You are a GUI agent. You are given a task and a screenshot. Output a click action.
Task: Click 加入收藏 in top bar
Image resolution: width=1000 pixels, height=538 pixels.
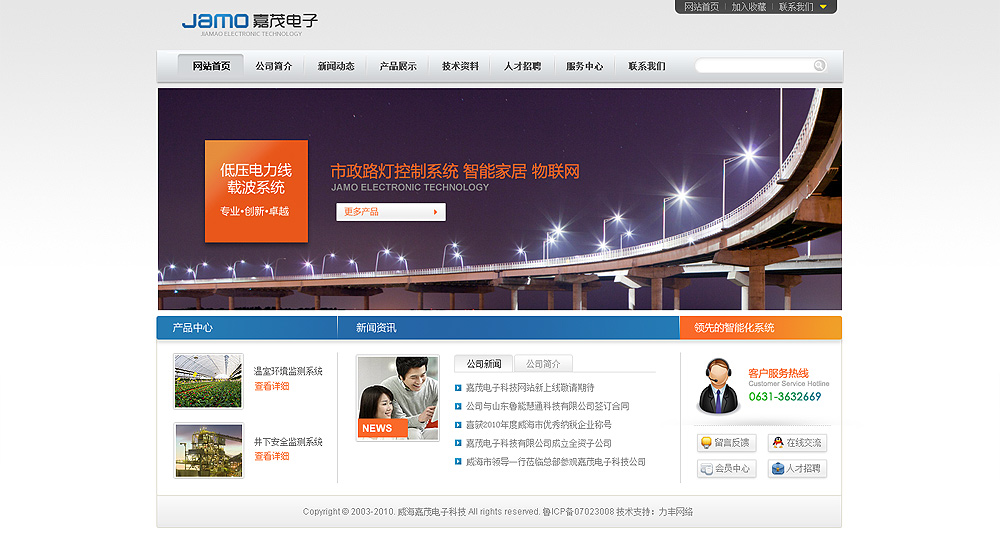point(749,7)
